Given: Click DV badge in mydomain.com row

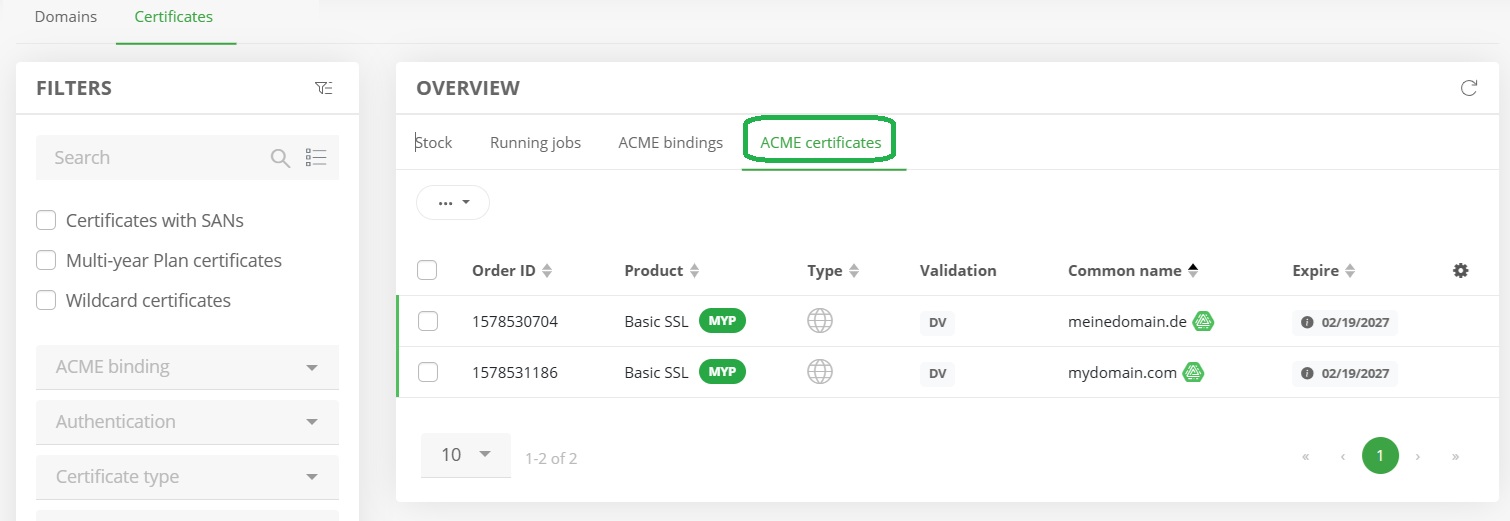Looking at the screenshot, I should 937,373.
